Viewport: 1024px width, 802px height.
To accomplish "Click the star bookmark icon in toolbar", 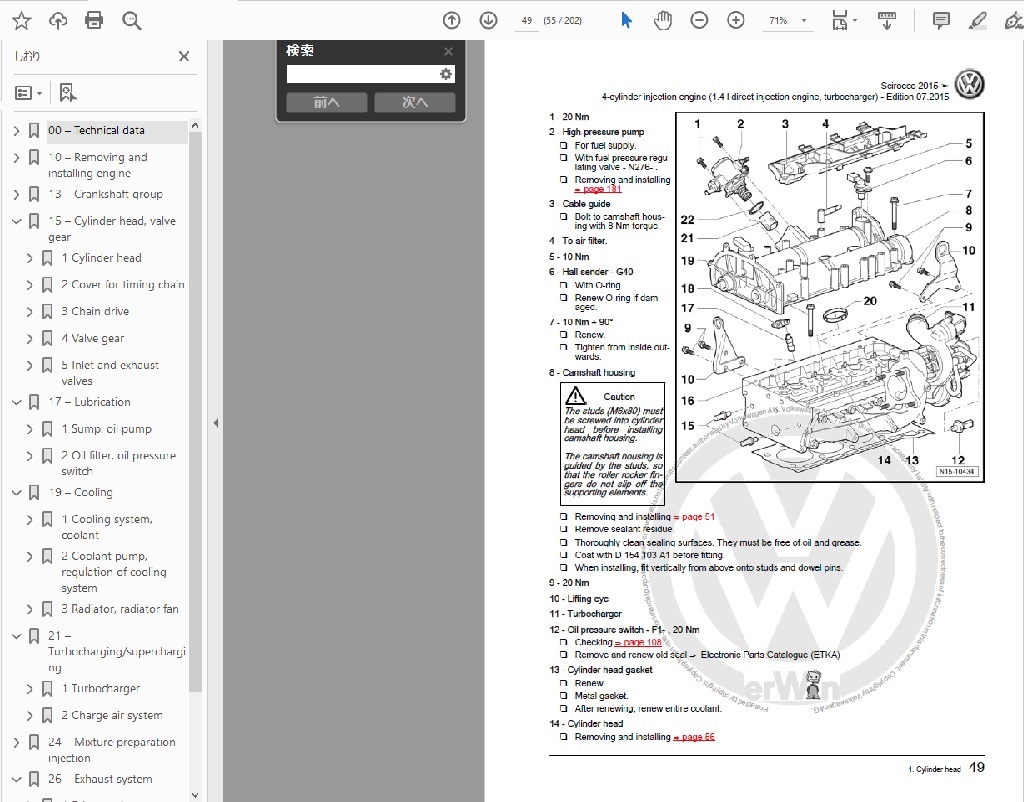I will pyautogui.click(x=22, y=21).
